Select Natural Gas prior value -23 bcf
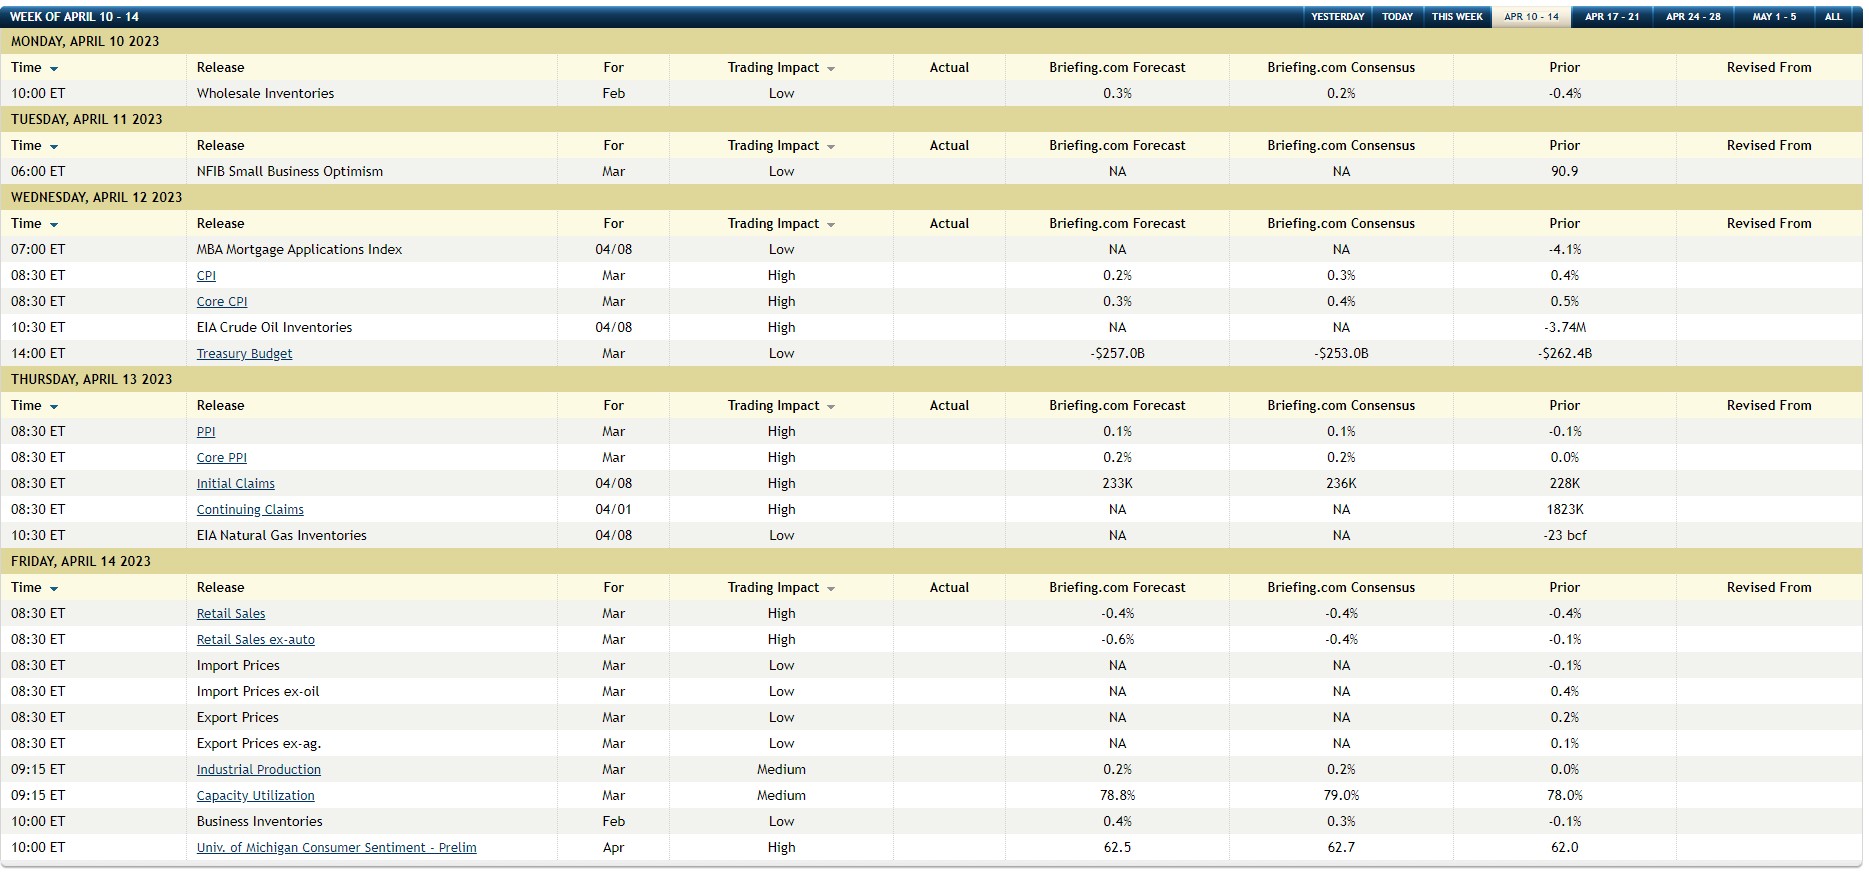The height and width of the screenshot is (879, 1869). 1565,535
